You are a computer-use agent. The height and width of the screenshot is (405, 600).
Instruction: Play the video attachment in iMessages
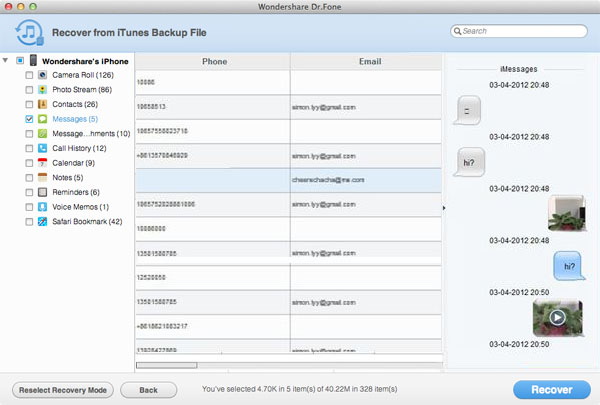pyautogui.click(x=558, y=317)
